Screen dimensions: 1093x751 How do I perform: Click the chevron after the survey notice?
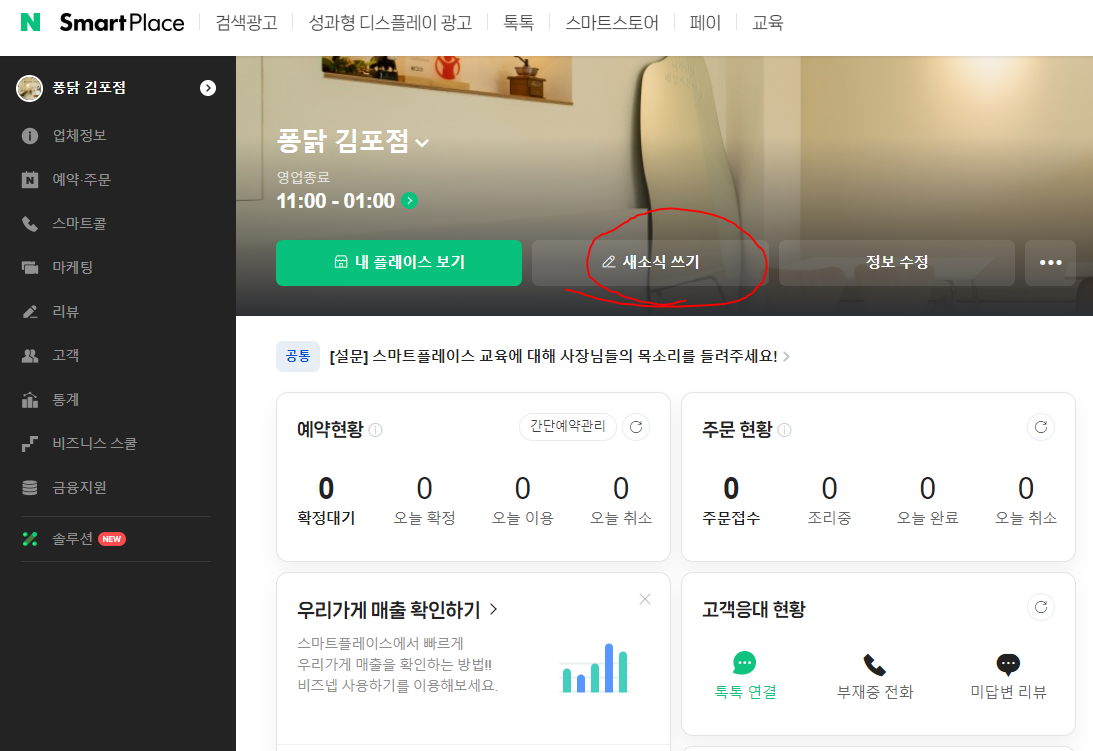point(786,356)
